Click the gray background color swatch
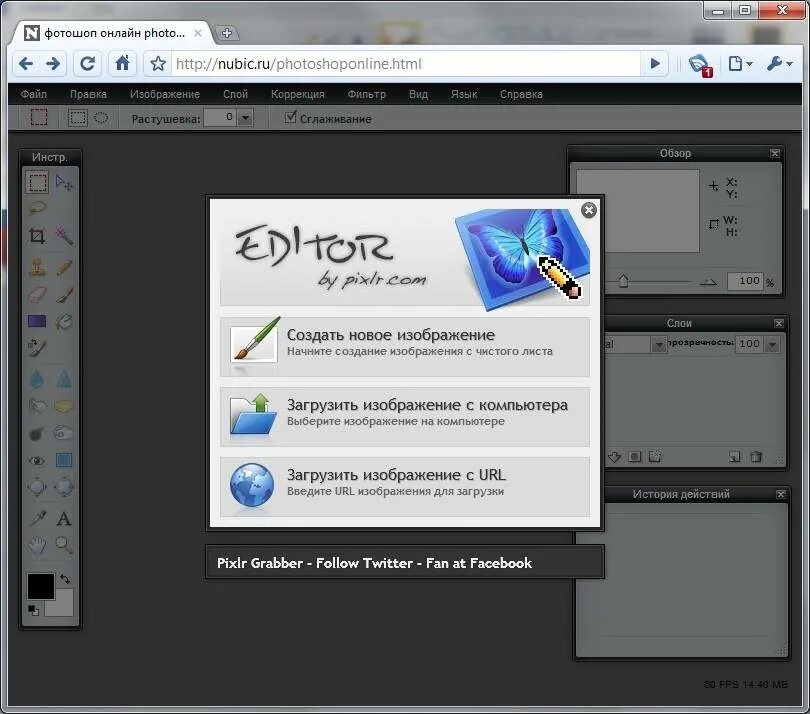Image resolution: width=810 pixels, height=714 pixels. [61, 607]
